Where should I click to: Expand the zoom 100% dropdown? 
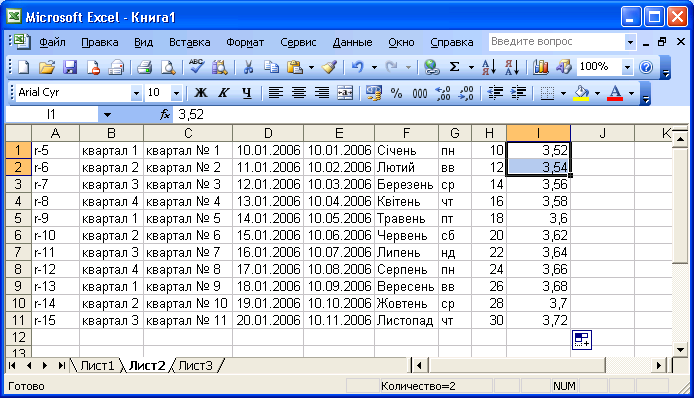pos(627,67)
